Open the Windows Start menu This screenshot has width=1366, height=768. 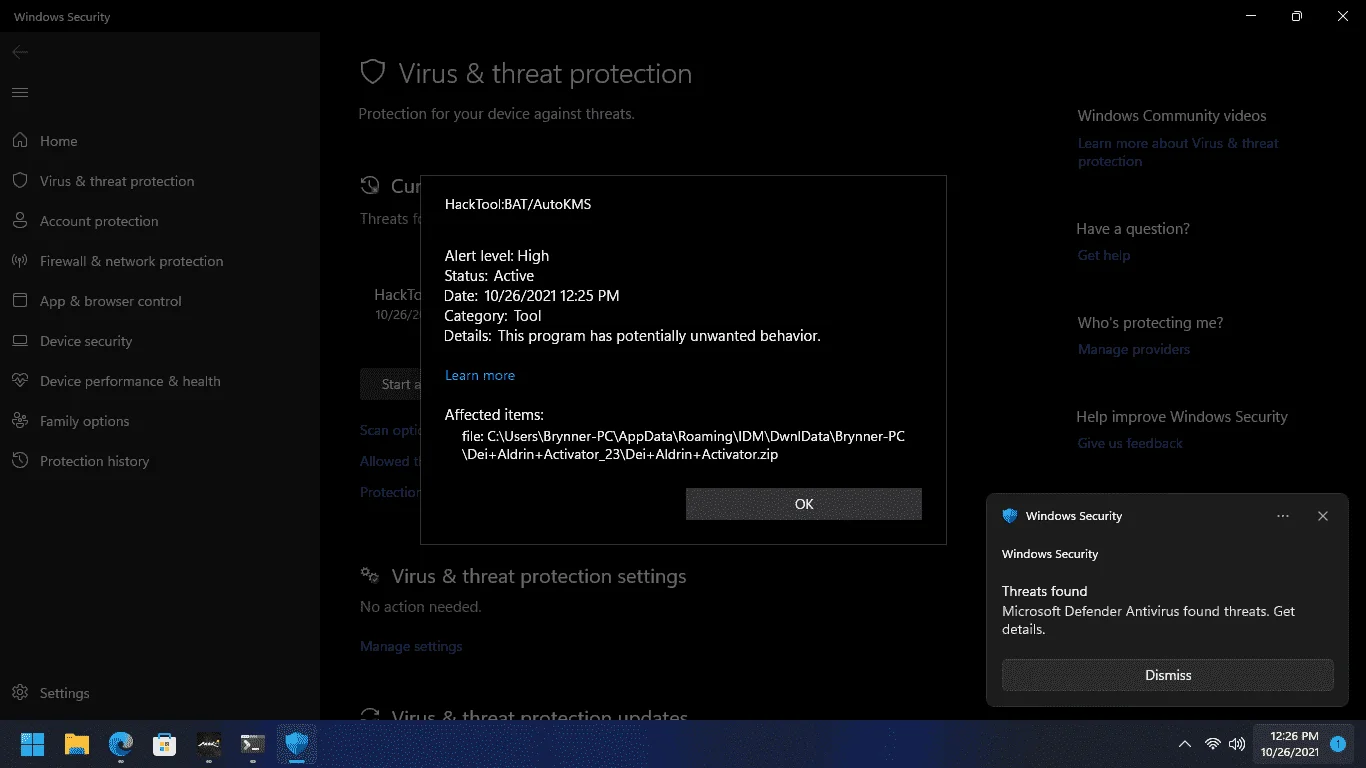33,744
